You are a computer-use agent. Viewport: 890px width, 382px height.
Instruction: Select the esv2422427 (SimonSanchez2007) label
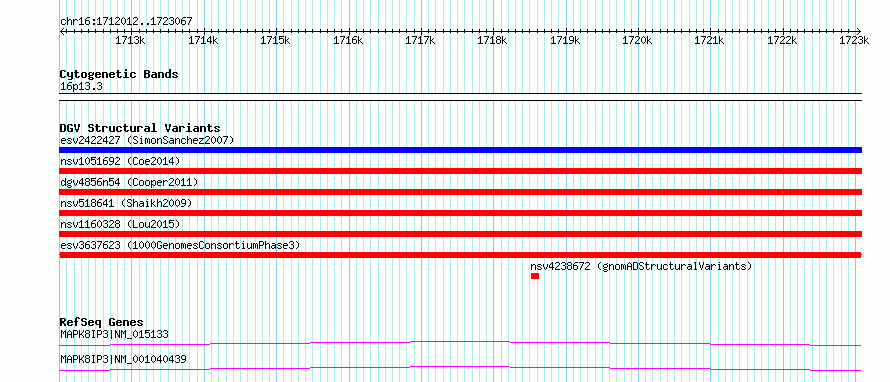pos(147,140)
